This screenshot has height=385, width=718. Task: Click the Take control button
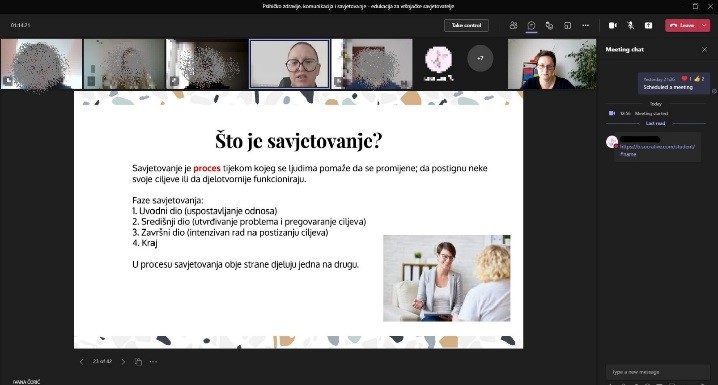pos(466,26)
